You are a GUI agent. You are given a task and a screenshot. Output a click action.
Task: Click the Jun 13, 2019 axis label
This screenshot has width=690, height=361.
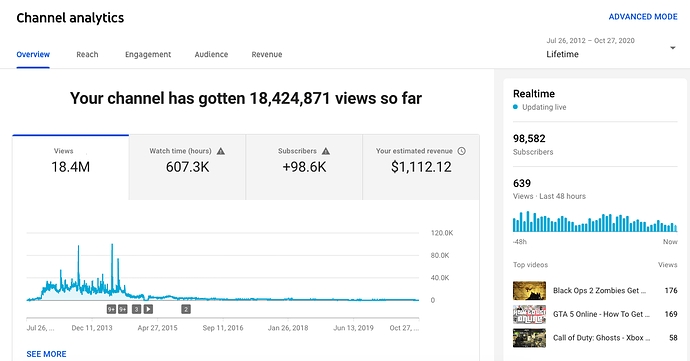pos(353,328)
